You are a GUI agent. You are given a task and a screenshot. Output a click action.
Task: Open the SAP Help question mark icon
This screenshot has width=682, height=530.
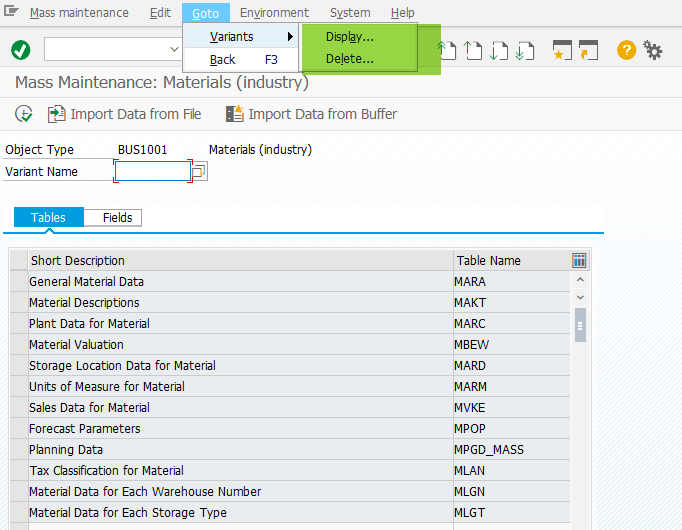pyautogui.click(x=626, y=50)
